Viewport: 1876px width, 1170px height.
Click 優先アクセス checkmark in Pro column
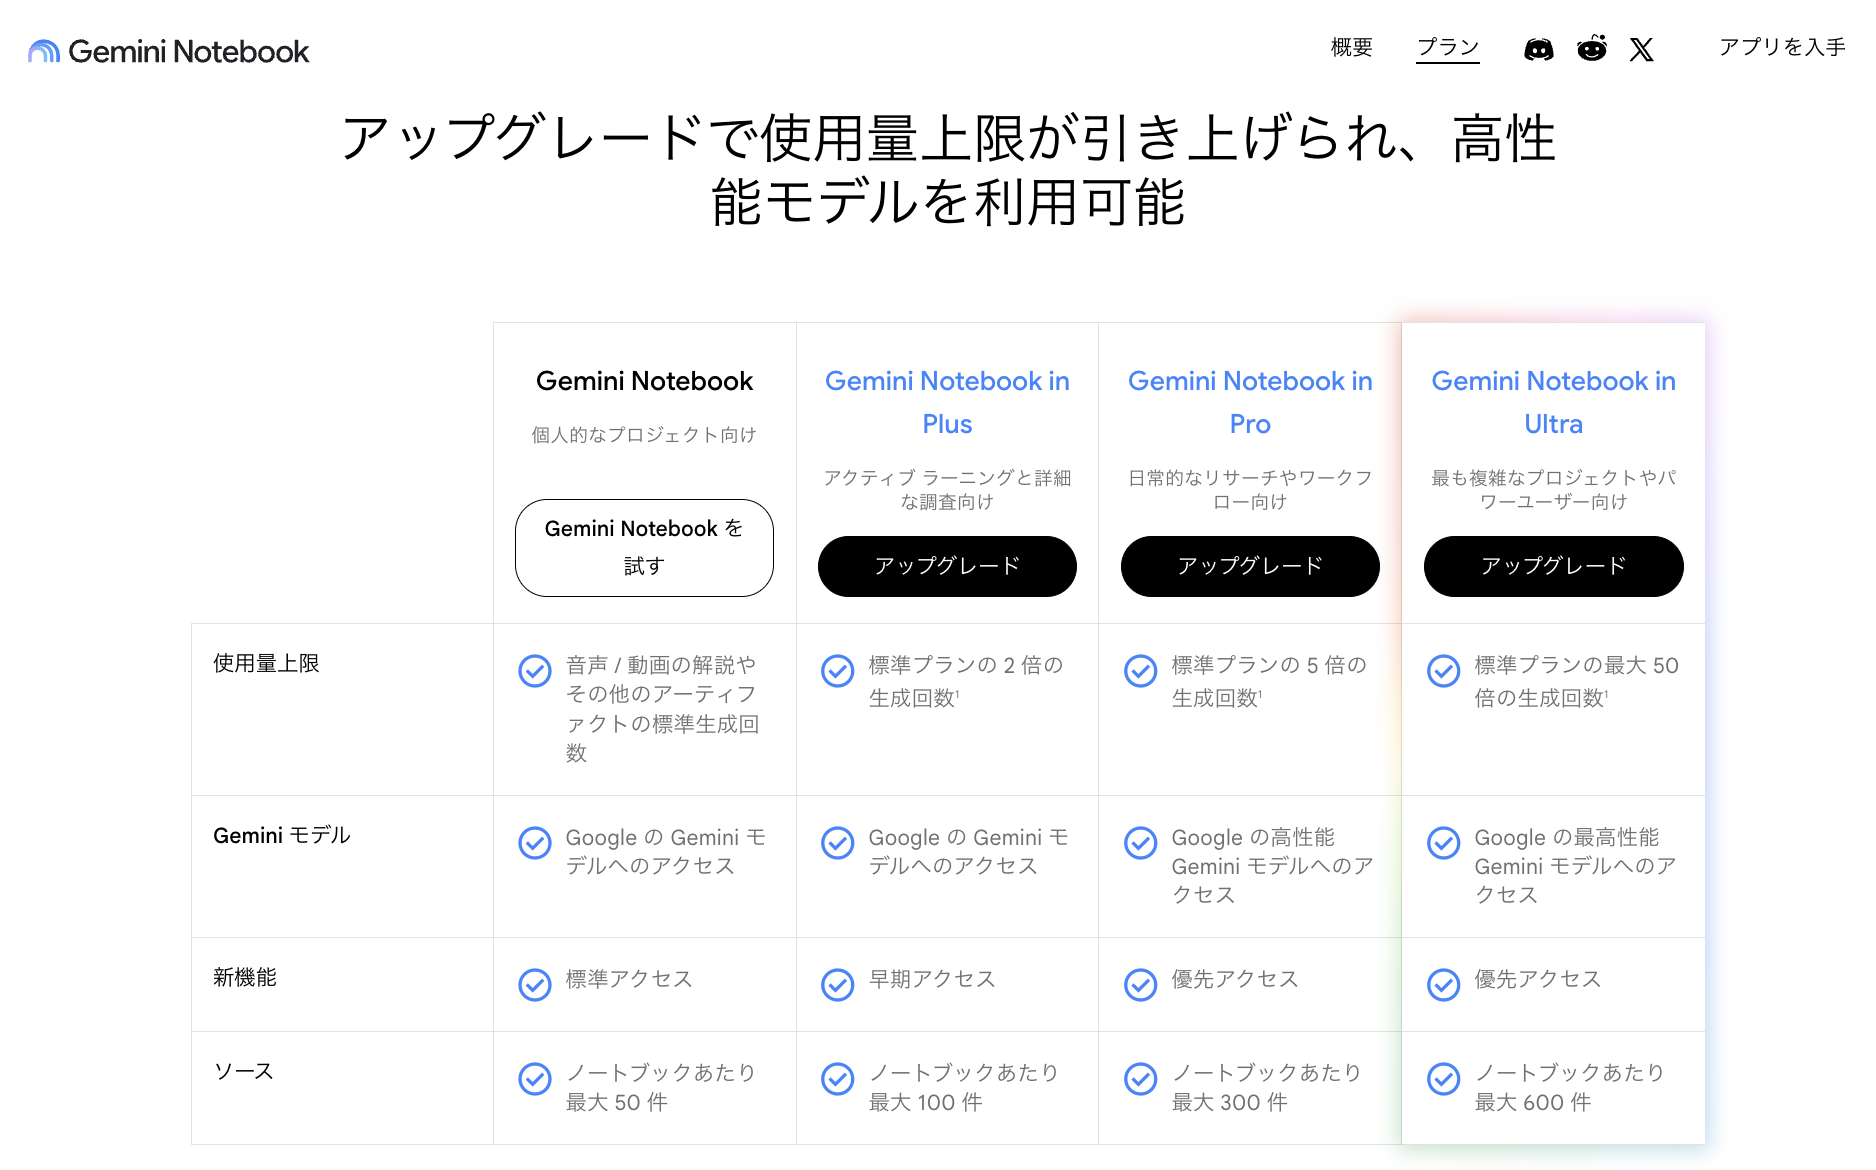click(x=1141, y=985)
